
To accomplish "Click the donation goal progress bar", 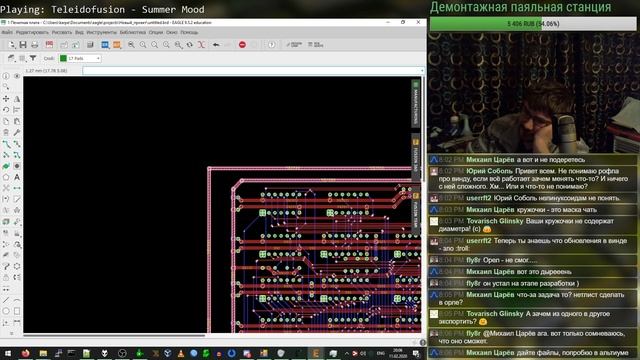I will point(533,24).
